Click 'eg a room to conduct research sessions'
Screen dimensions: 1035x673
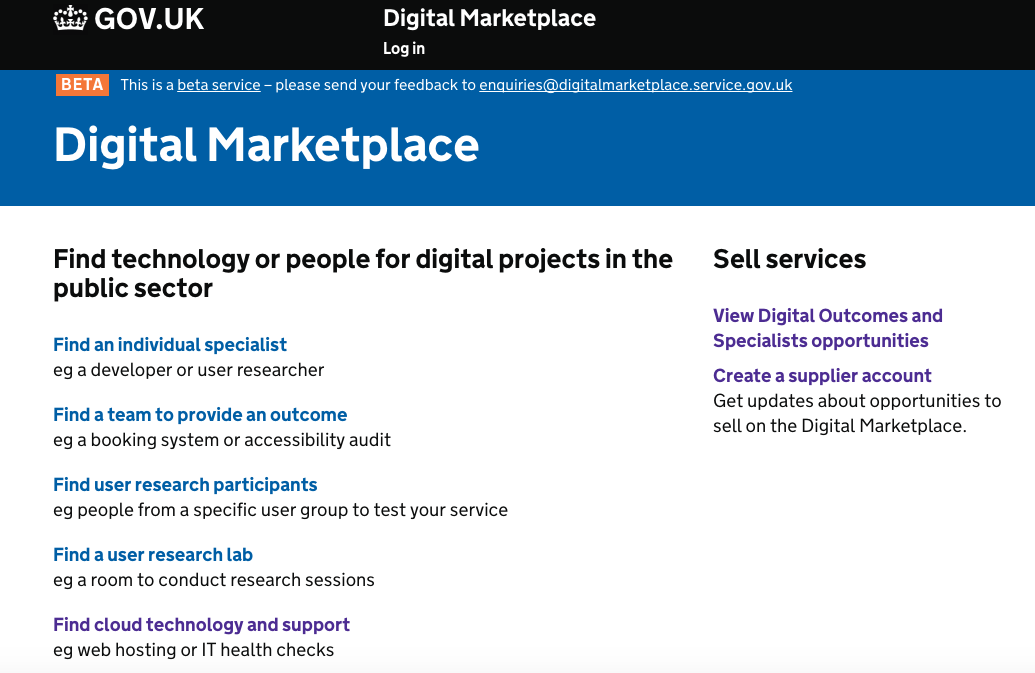coord(214,580)
